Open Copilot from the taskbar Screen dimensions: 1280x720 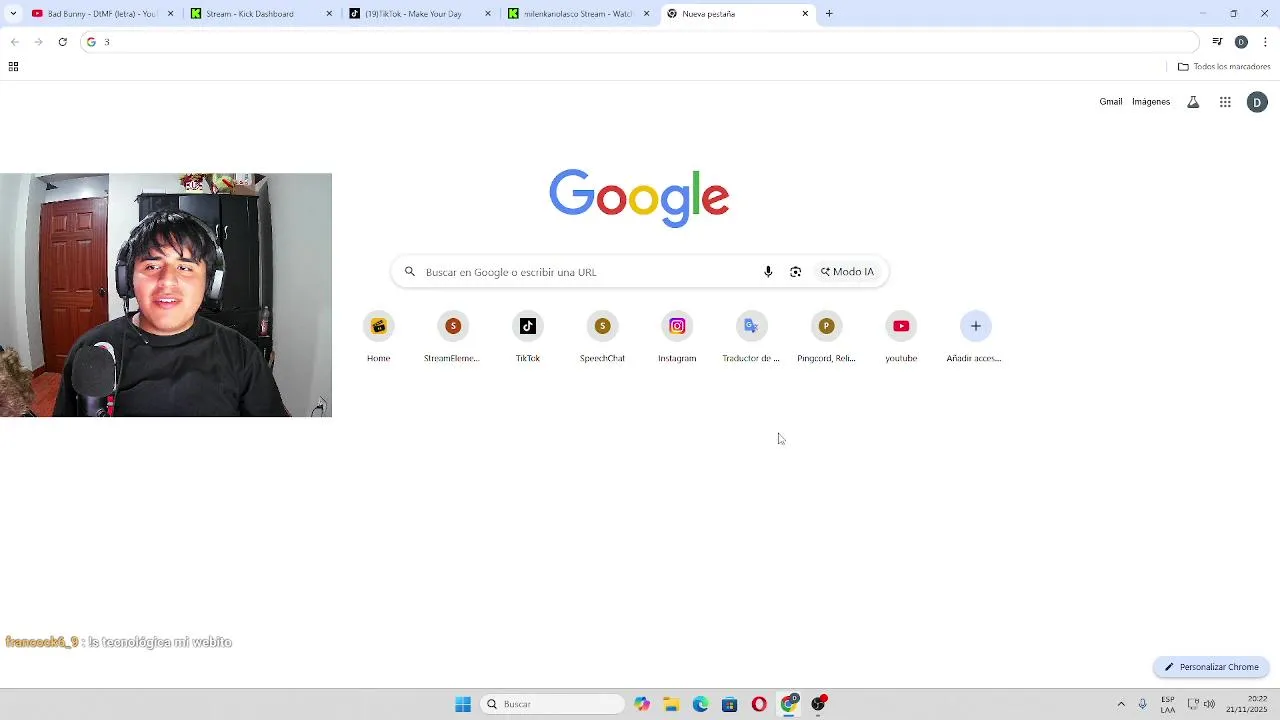coord(642,704)
